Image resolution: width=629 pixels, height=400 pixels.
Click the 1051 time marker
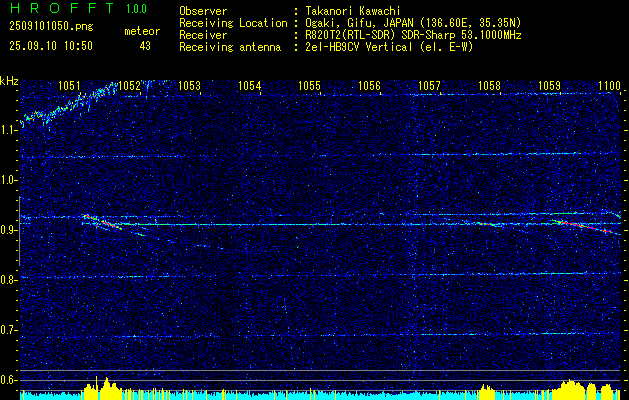pyautogui.click(x=69, y=85)
